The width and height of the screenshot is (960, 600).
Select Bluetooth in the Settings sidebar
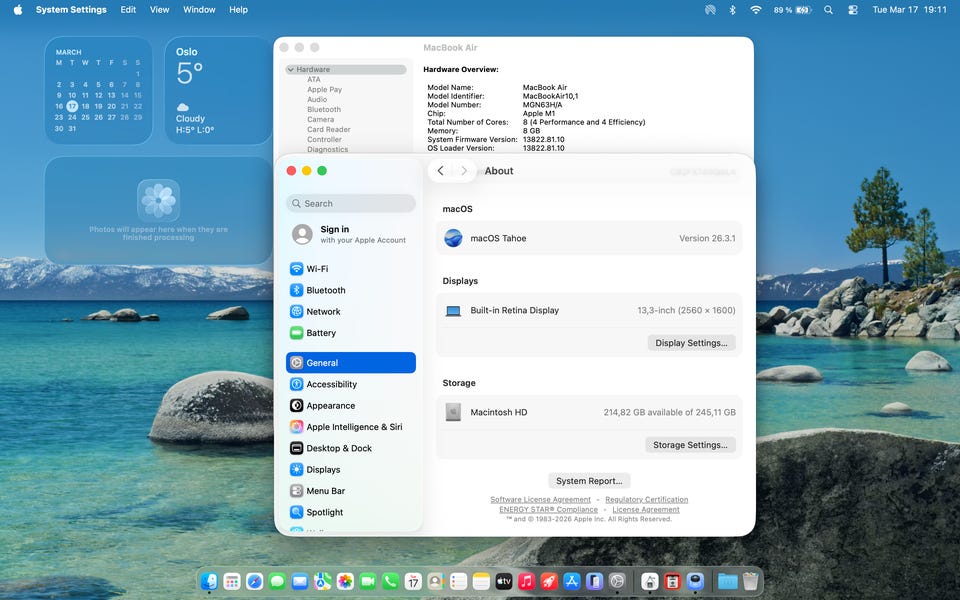click(325, 290)
